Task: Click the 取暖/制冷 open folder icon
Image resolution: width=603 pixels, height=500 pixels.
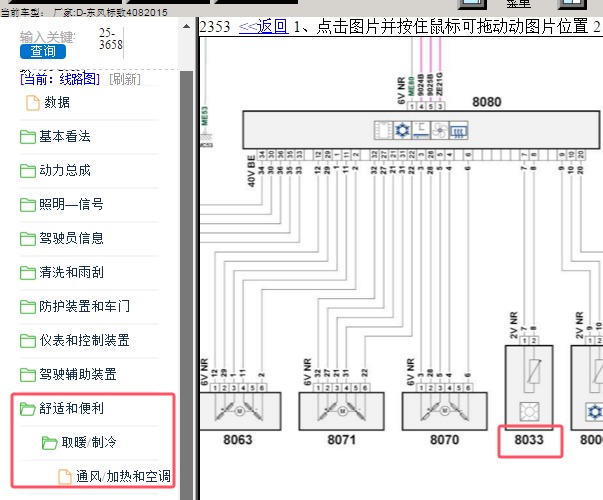Action: (x=50, y=443)
